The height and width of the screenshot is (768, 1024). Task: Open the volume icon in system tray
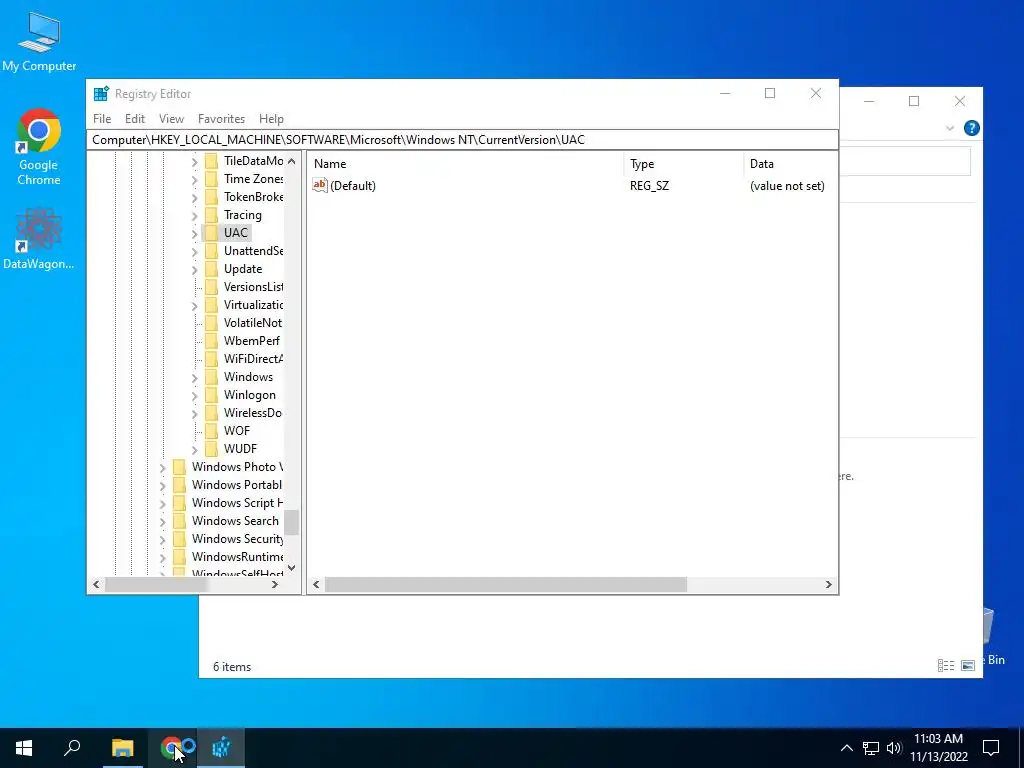tap(894, 748)
